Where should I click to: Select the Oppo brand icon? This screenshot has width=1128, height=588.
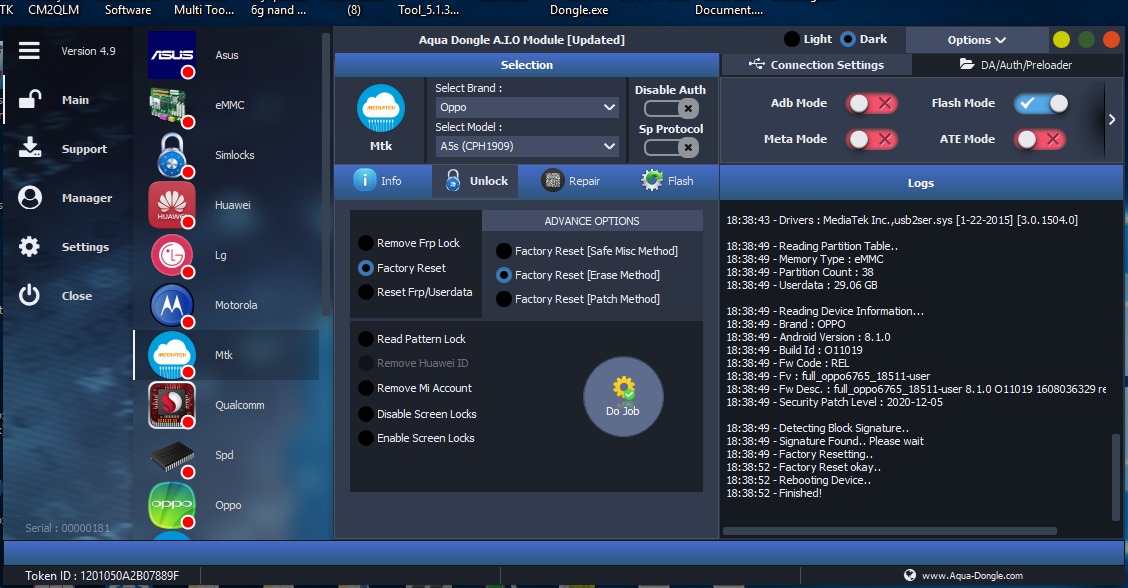172,505
